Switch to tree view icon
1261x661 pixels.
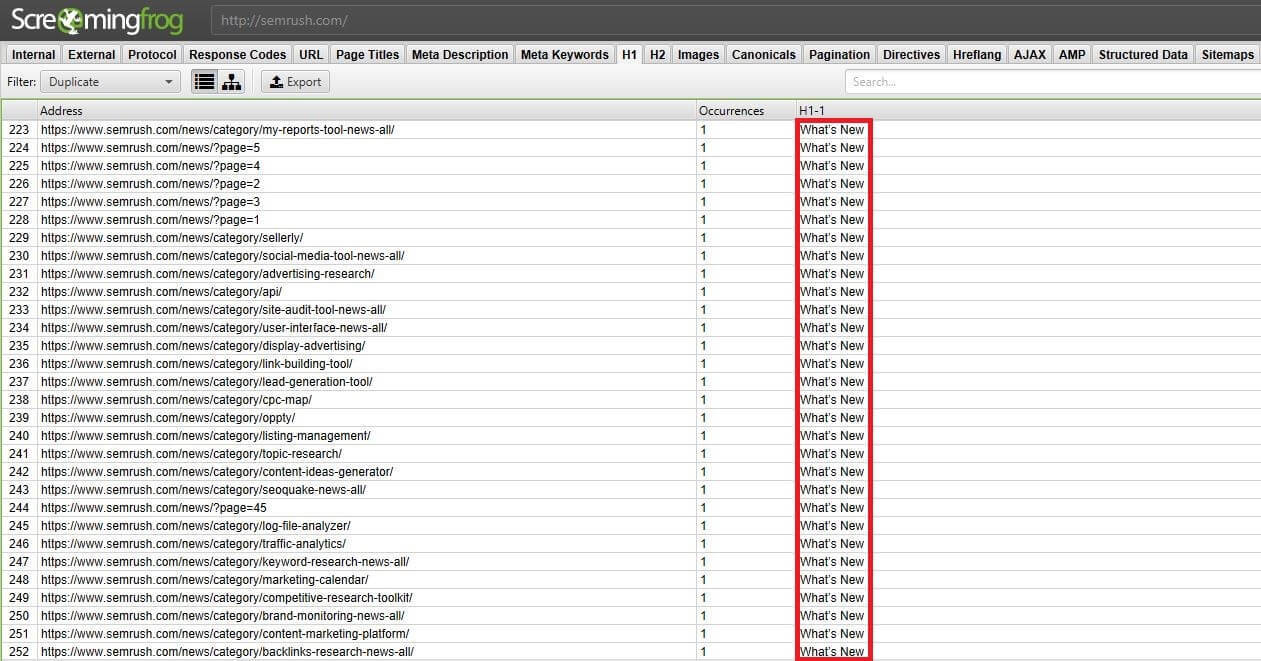click(x=232, y=82)
